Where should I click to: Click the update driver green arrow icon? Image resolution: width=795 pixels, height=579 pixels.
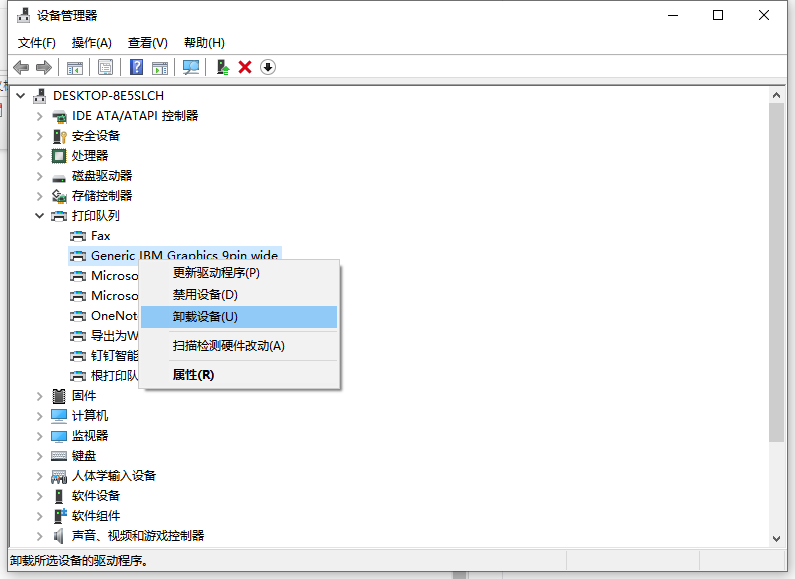click(x=223, y=67)
